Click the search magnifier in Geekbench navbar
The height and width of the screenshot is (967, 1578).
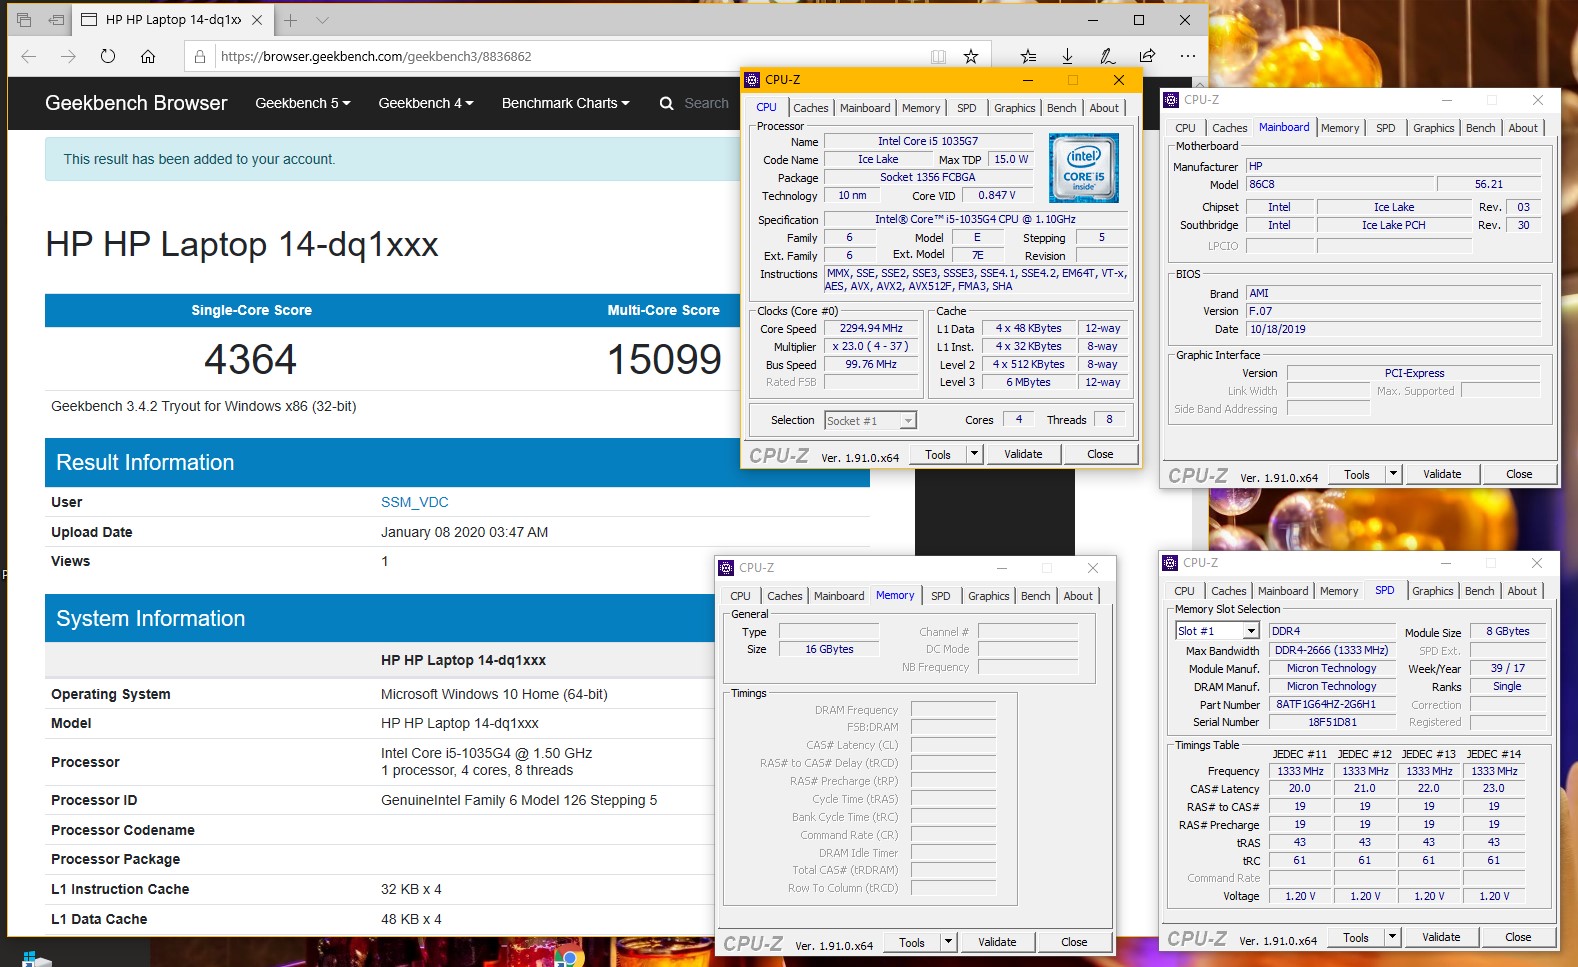coord(667,103)
